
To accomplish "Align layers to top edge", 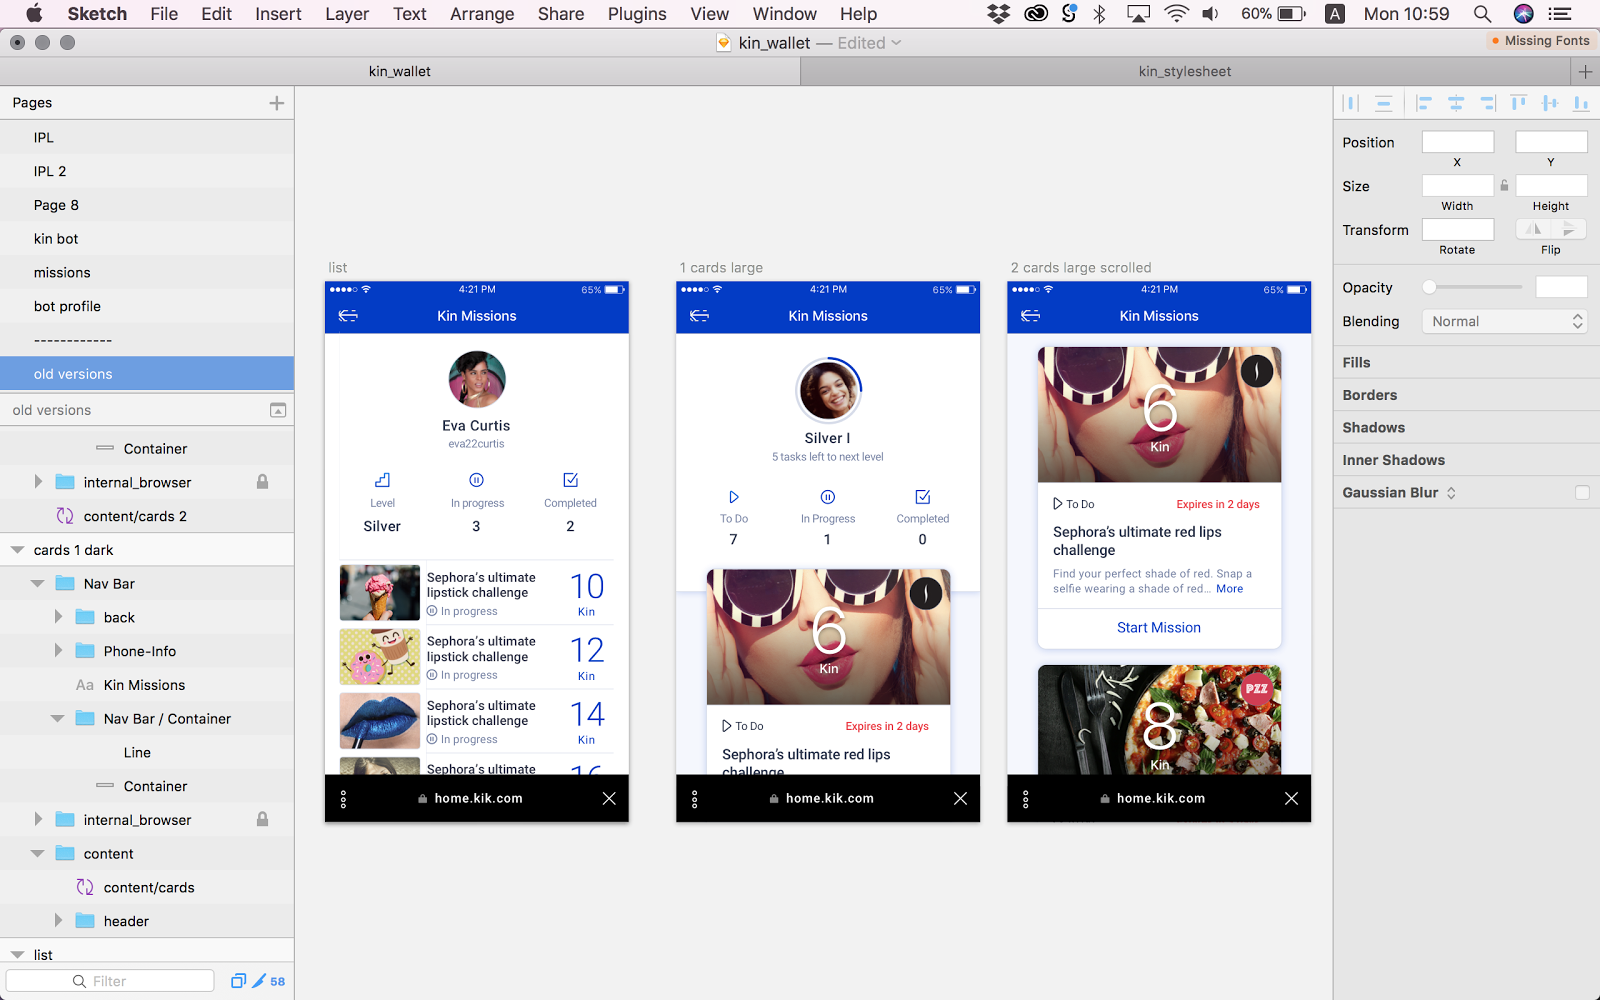I will pyautogui.click(x=1519, y=103).
